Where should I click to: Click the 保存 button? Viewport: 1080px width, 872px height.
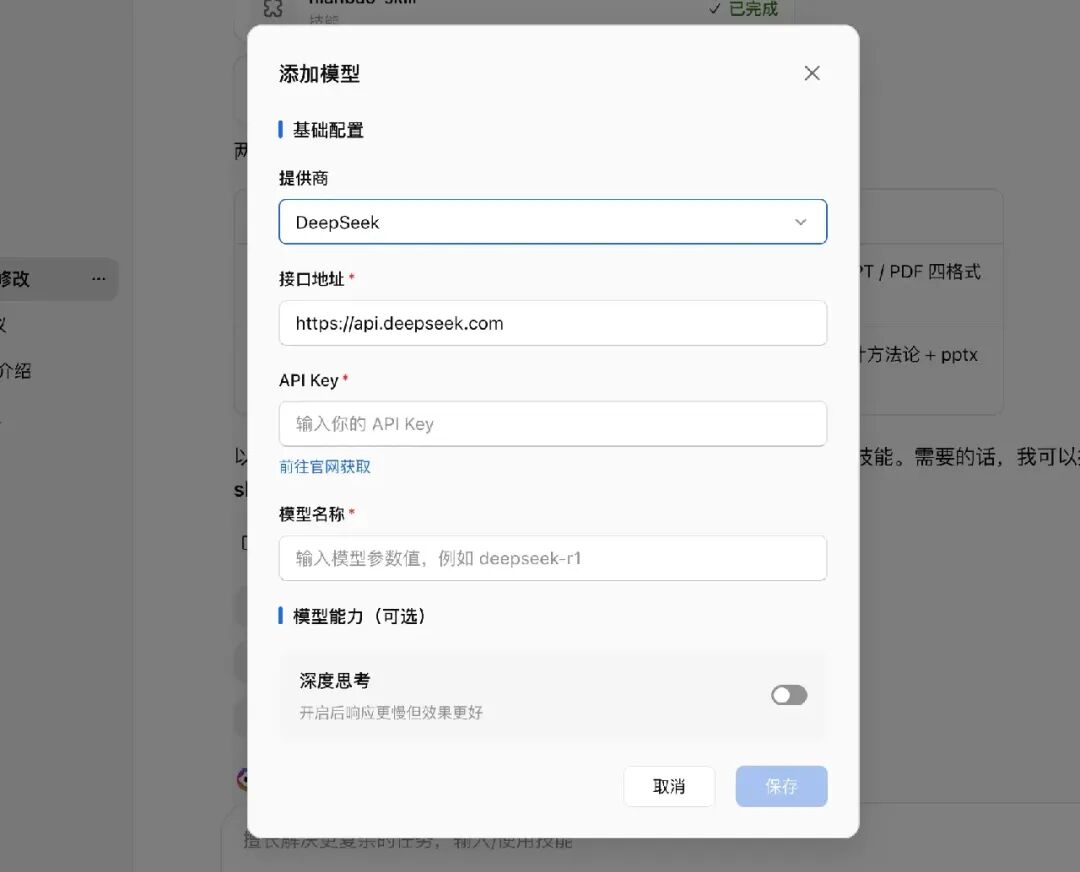click(x=781, y=786)
